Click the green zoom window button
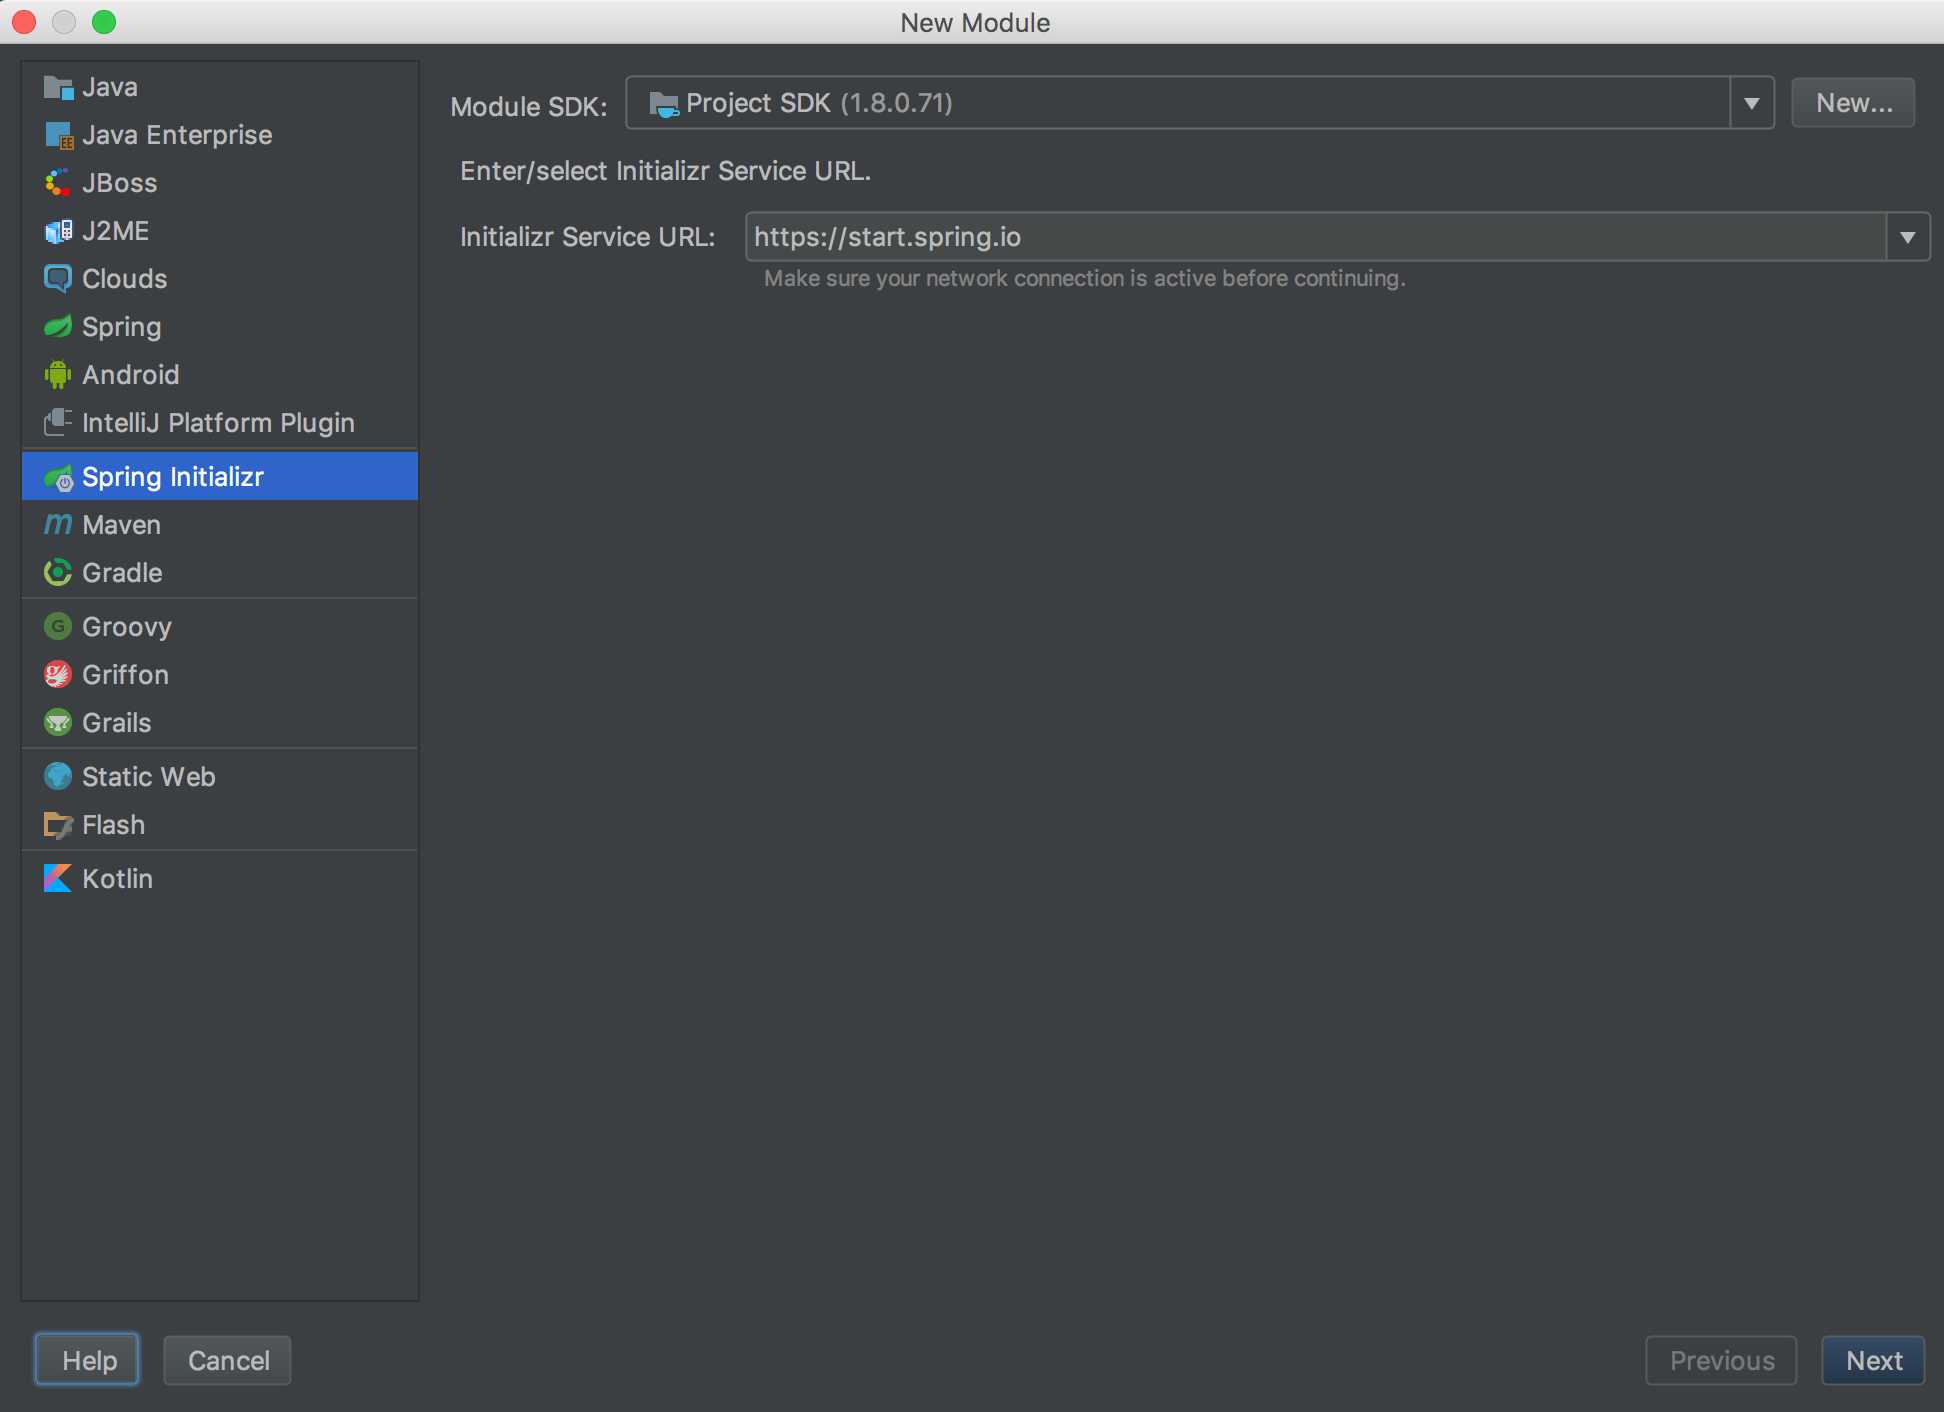This screenshot has height=1412, width=1944. pos(104,22)
